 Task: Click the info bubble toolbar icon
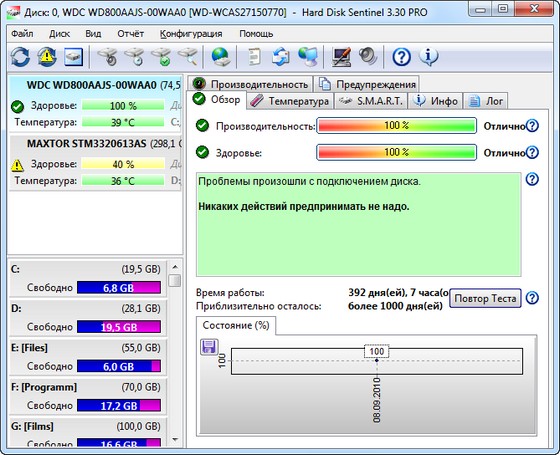point(429,56)
